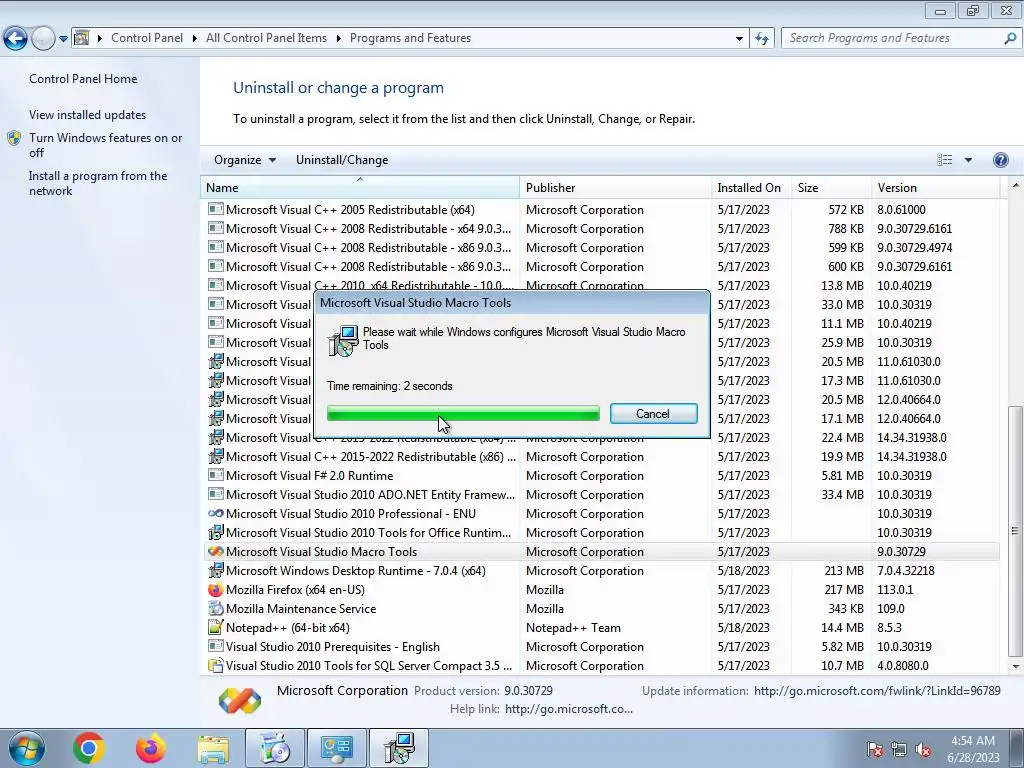Screen dimensions: 1024x768
Task: Click the Forward navigation arrow
Action: click(x=43, y=39)
